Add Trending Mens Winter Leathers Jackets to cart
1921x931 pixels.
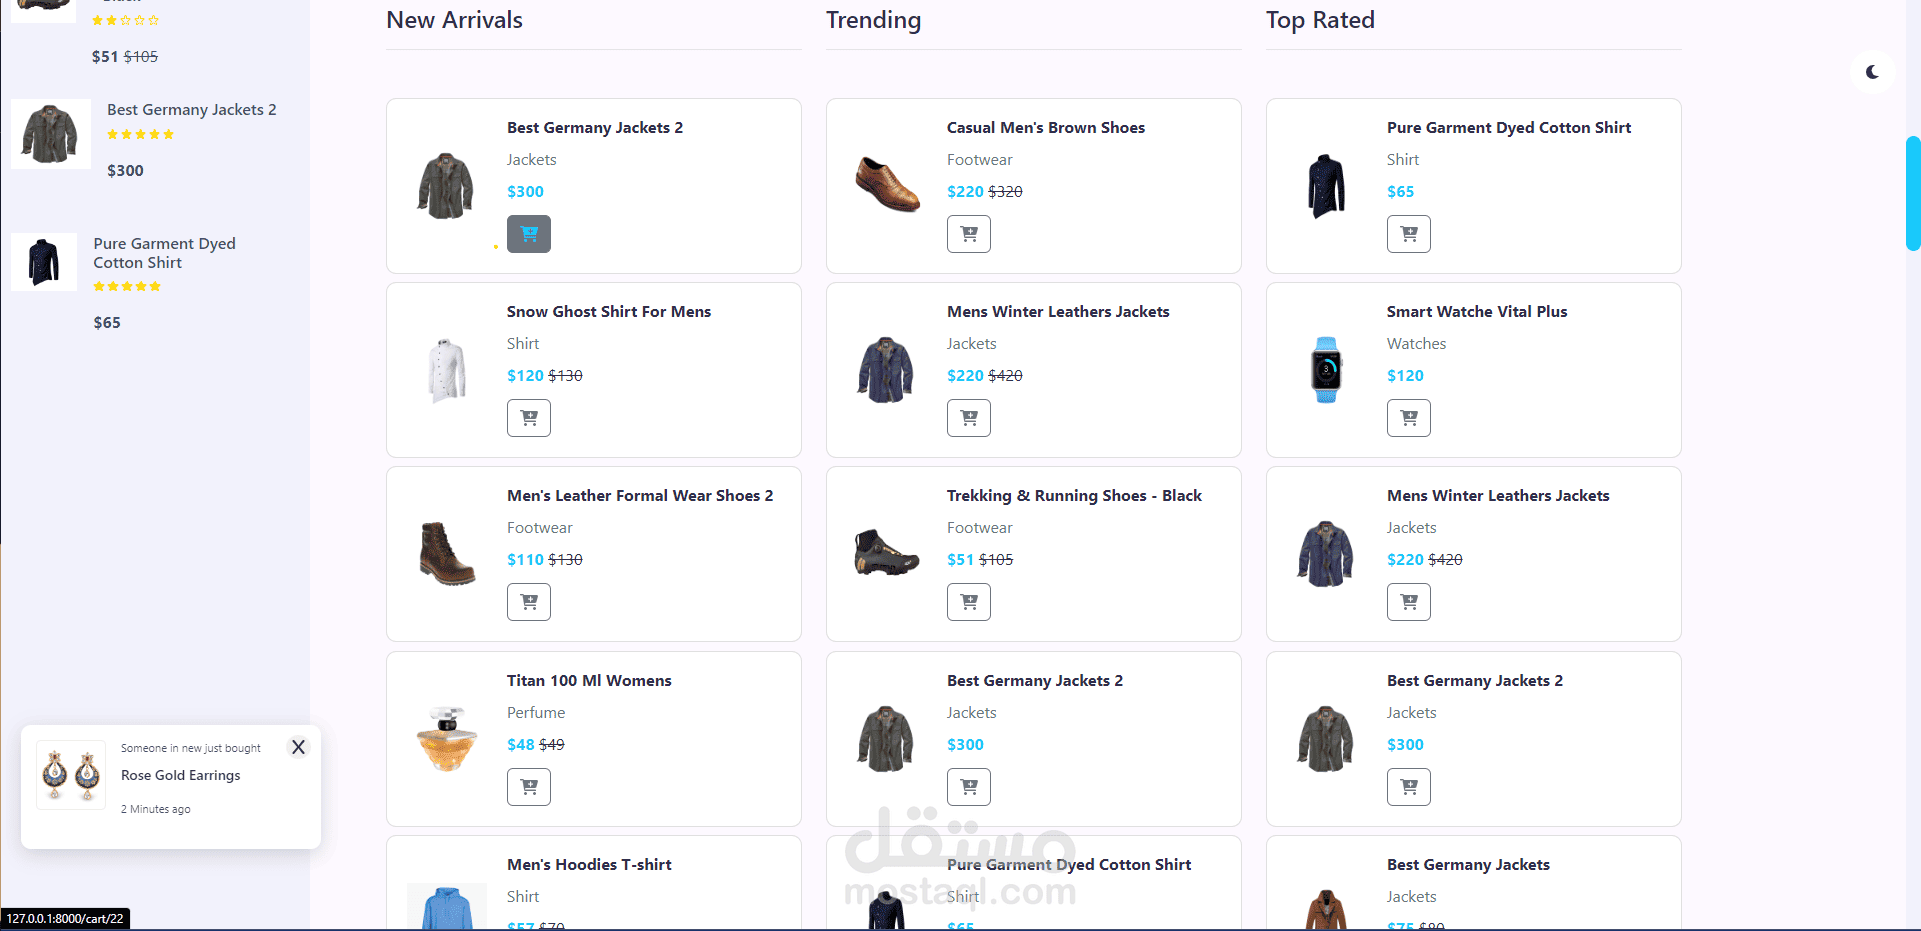coord(969,418)
